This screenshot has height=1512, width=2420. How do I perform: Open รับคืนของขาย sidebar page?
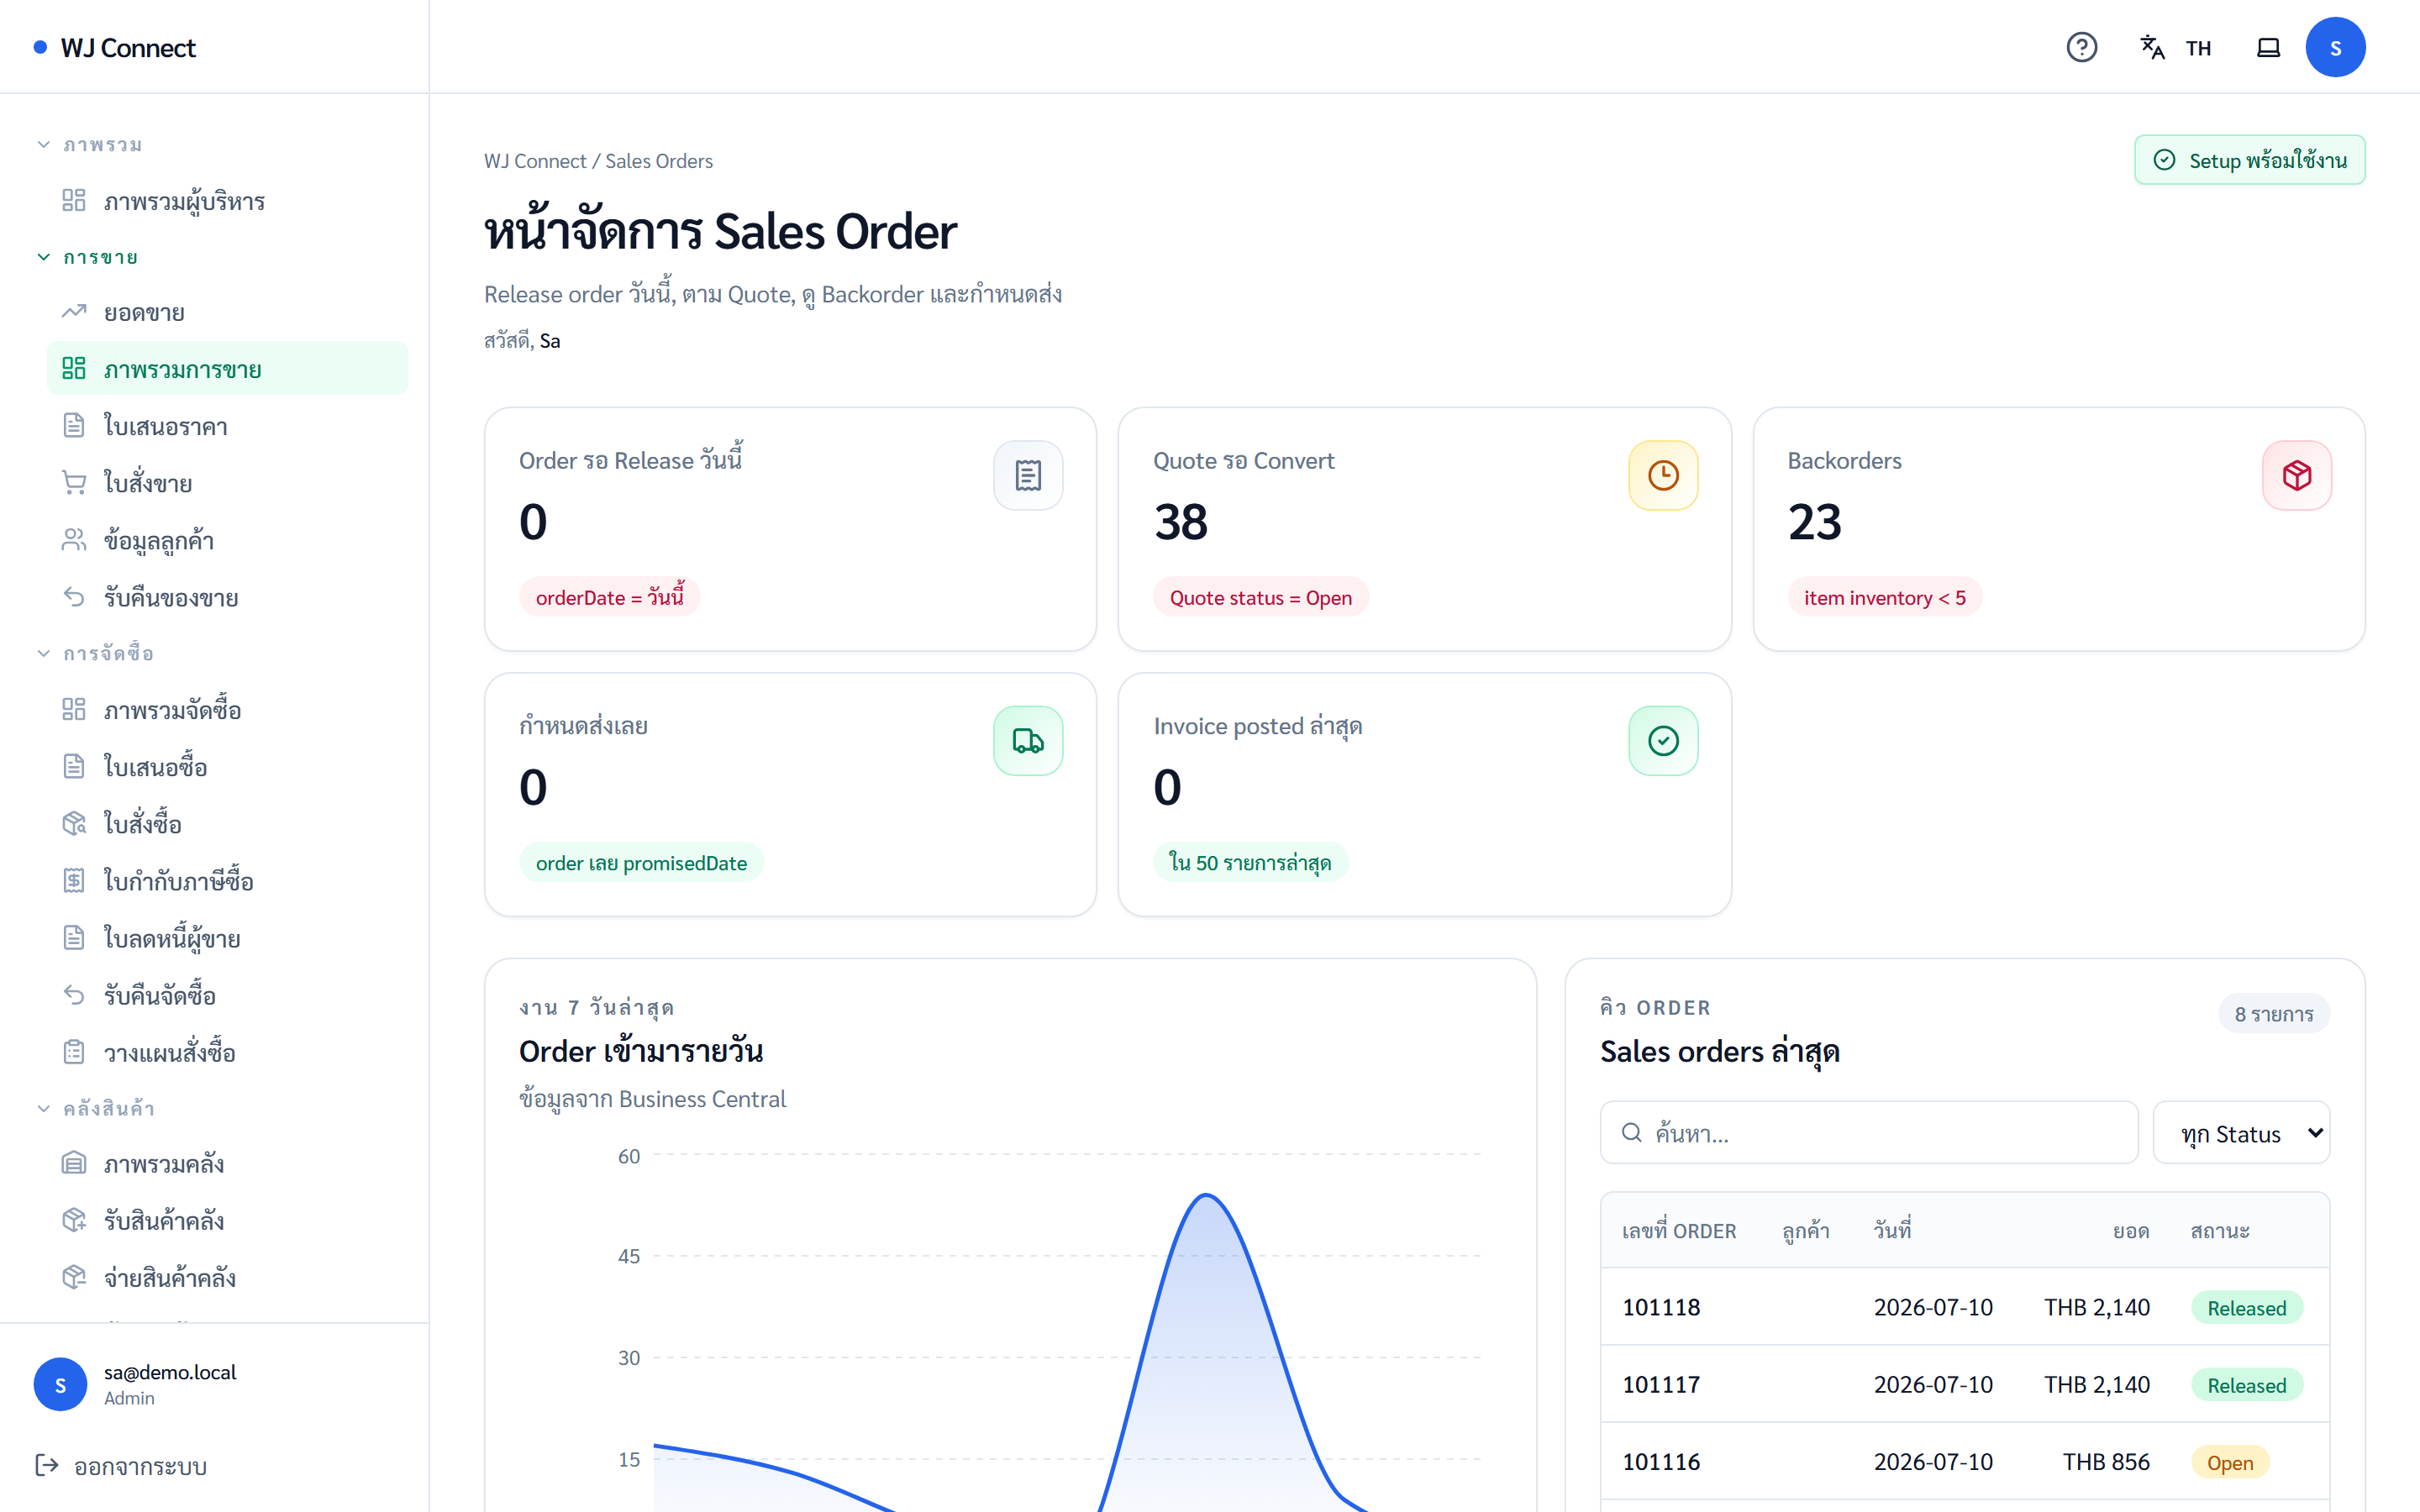coord(227,597)
